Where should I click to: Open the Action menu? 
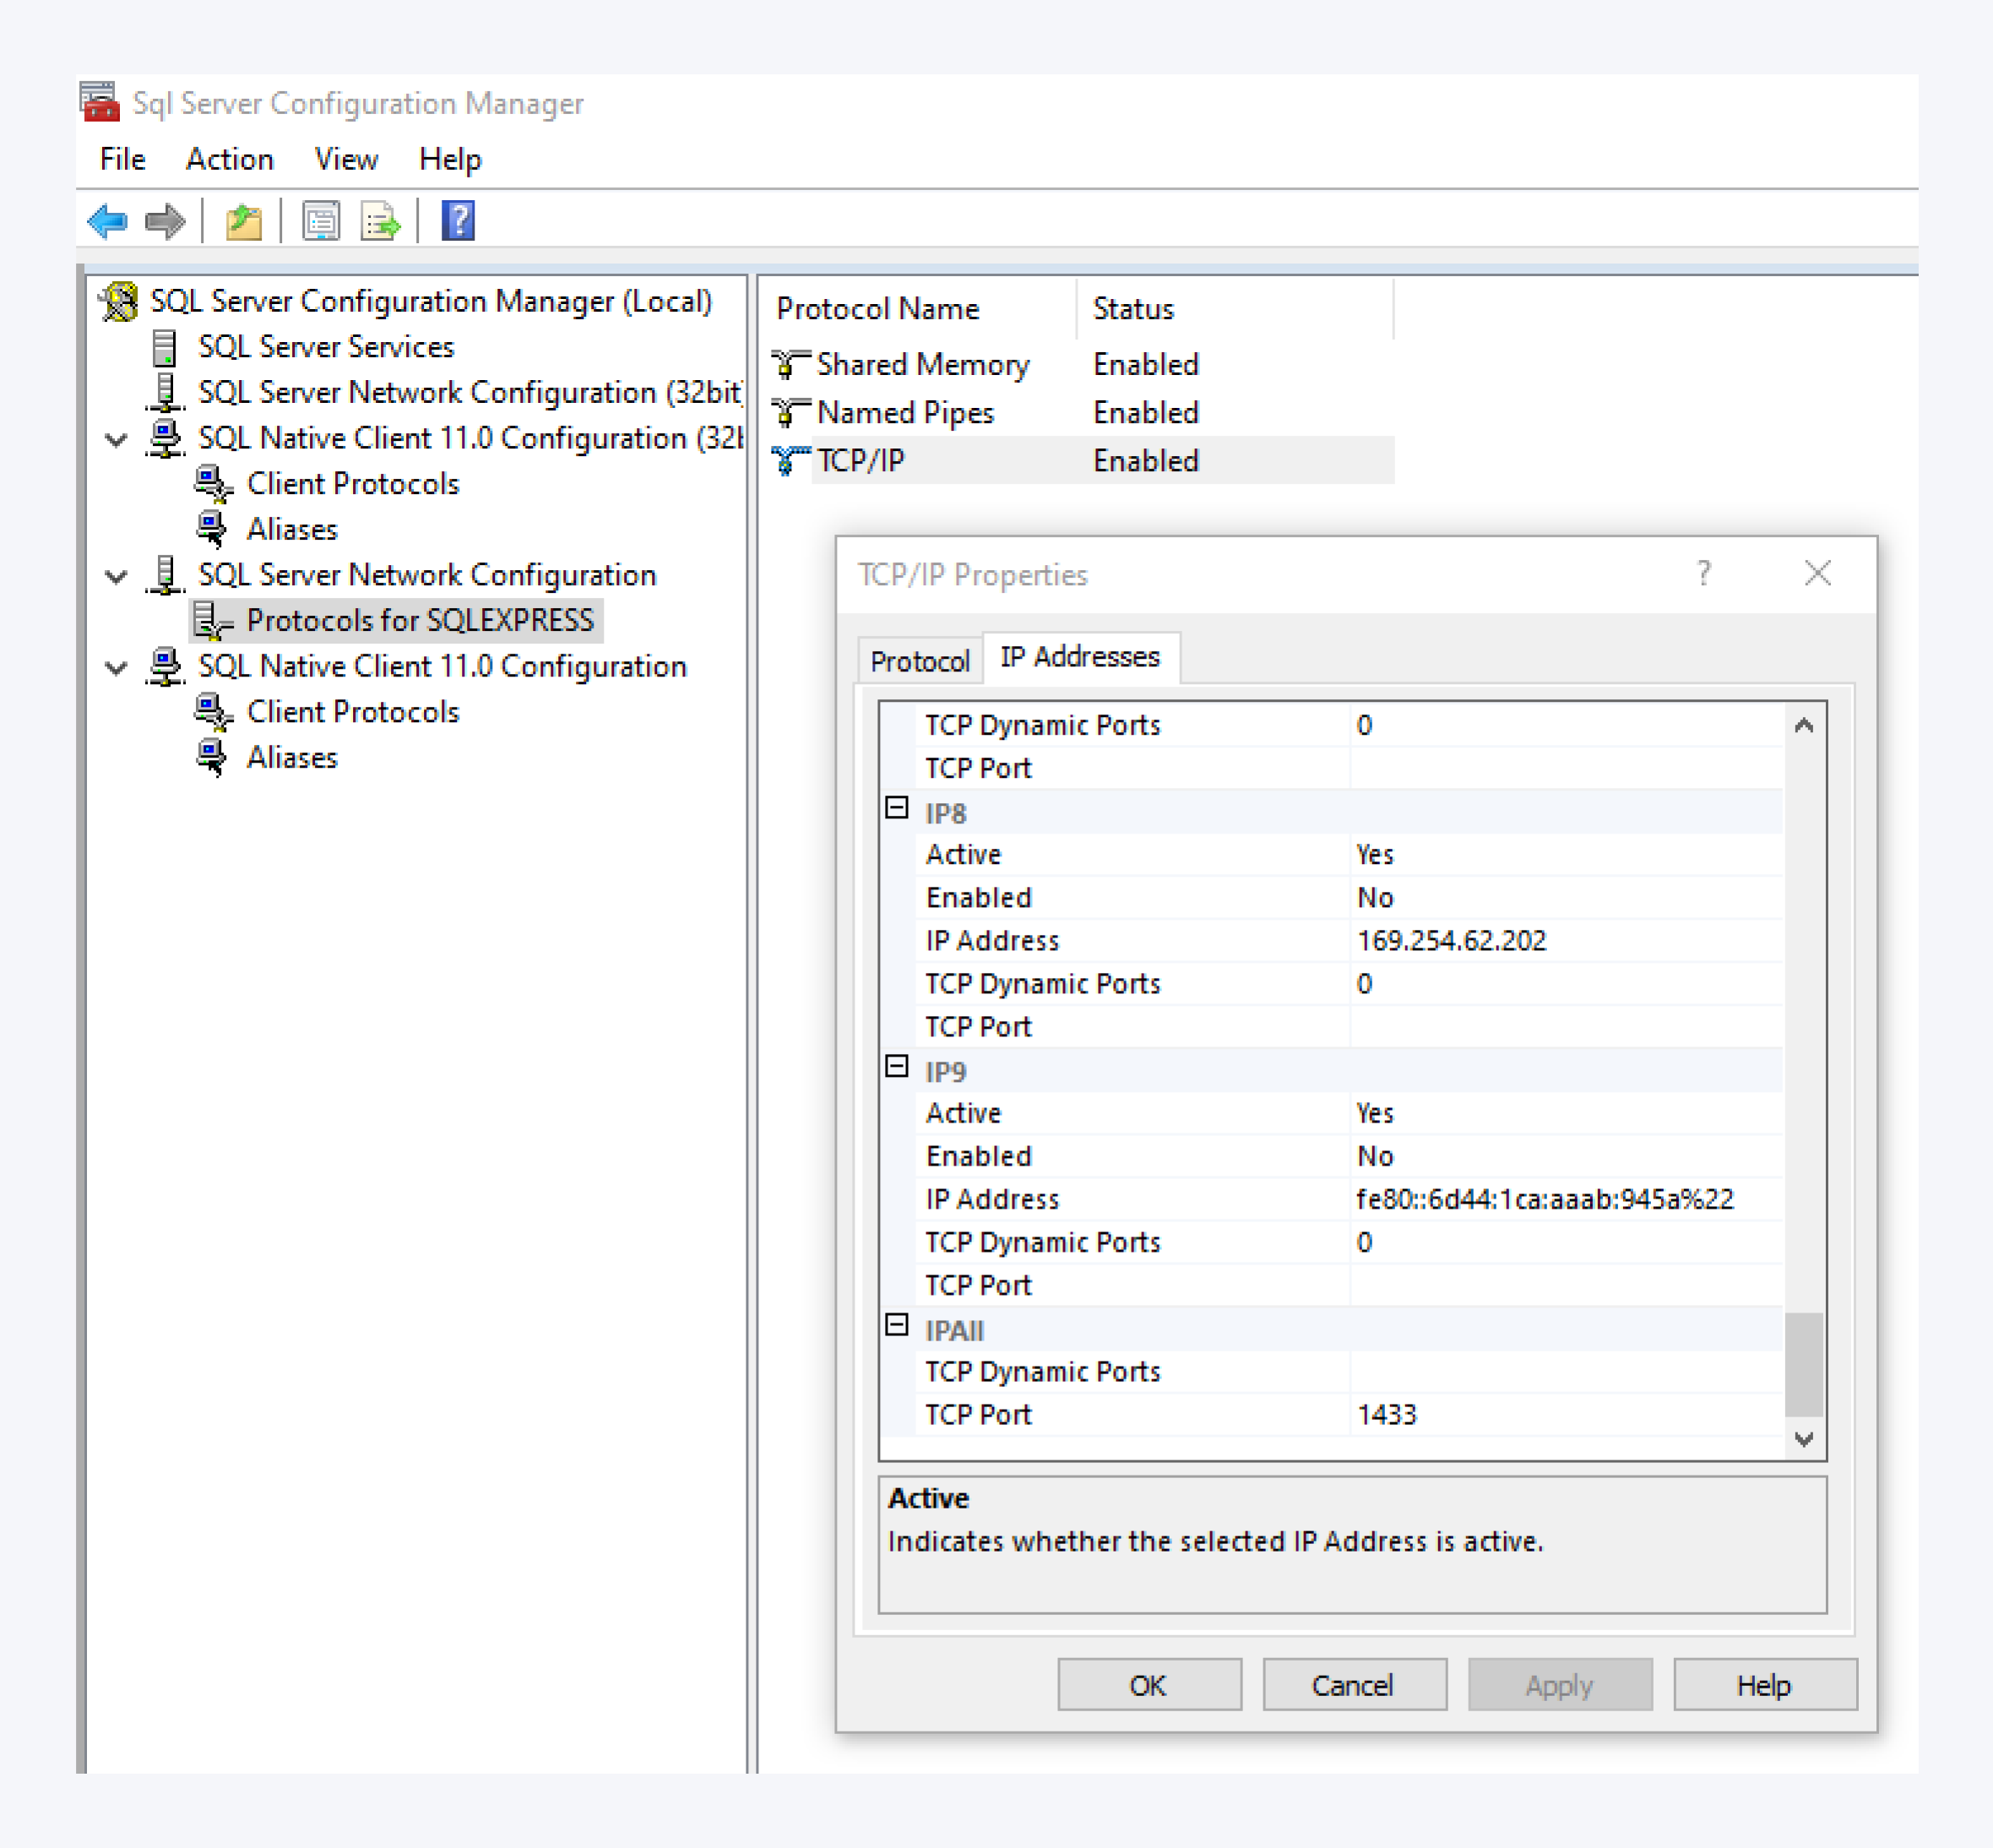[230, 159]
